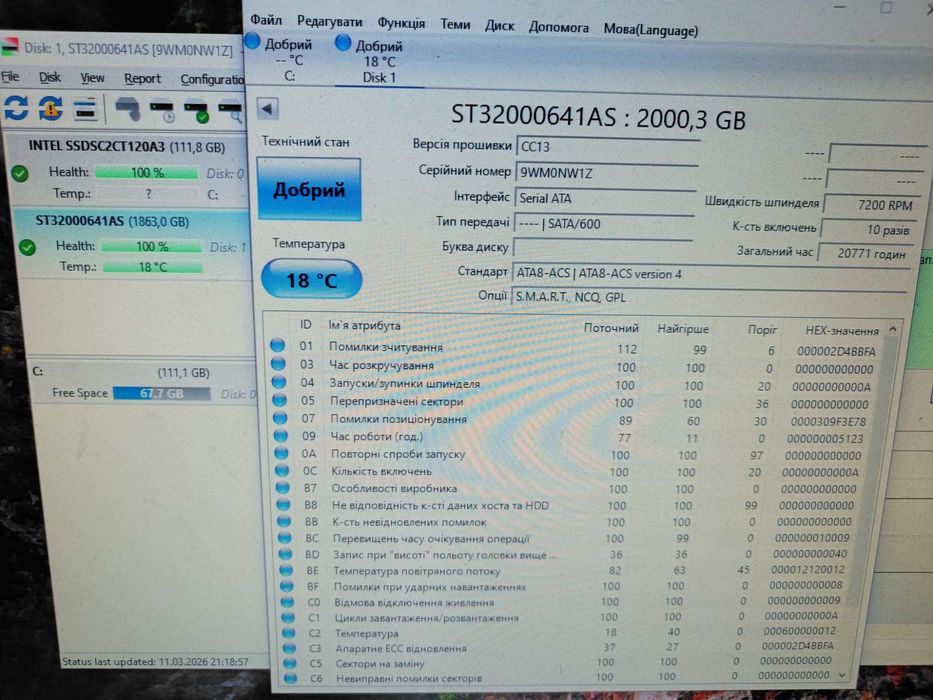Click the Найгірше column header

point(683,329)
